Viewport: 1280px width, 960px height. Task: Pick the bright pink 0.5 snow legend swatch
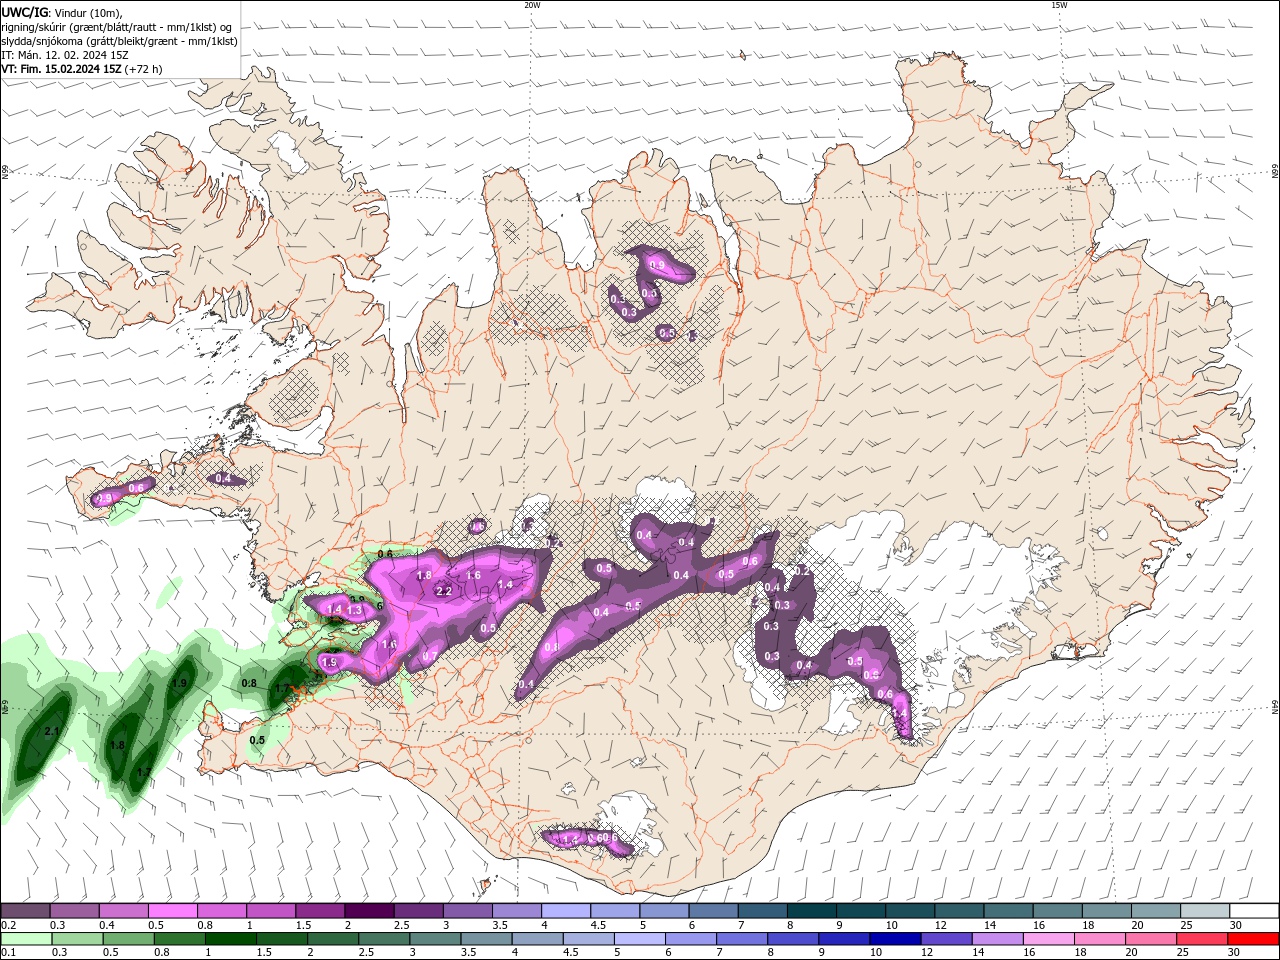click(172, 911)
